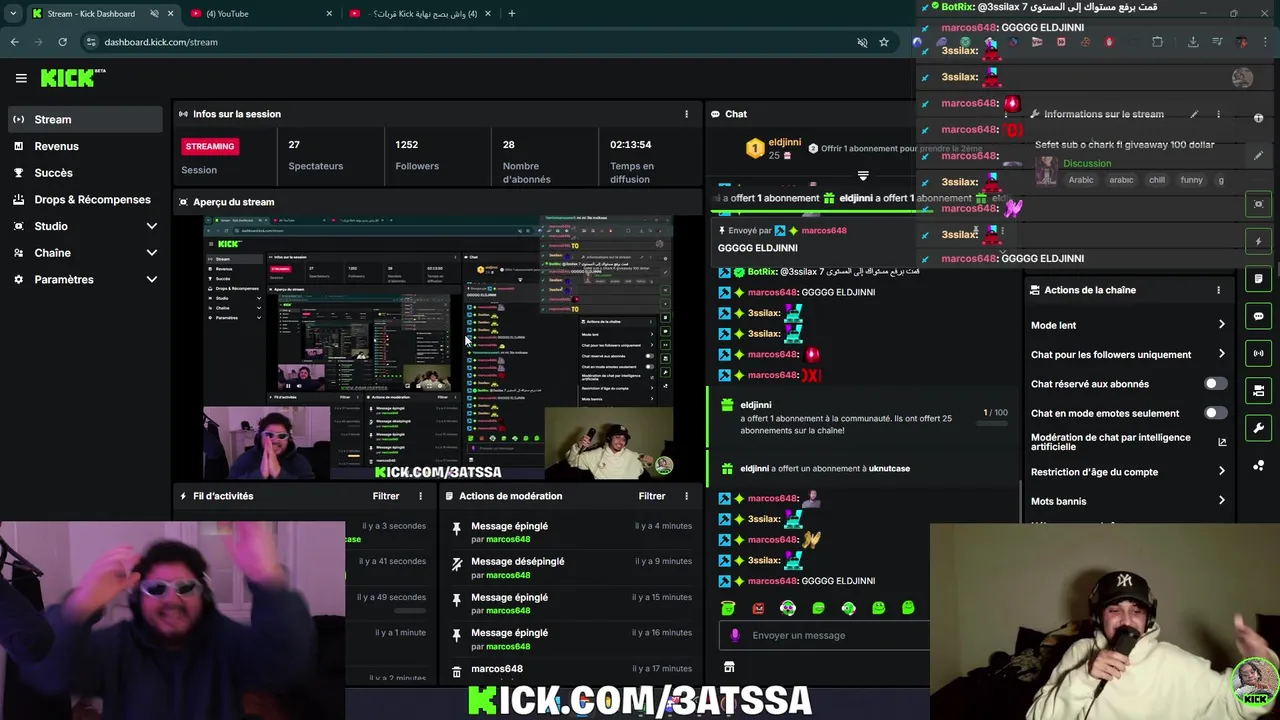The width and height of the screenshot is (1280, 720).
Task: Open Mode lent options arrow
Action: (1221, 325)
